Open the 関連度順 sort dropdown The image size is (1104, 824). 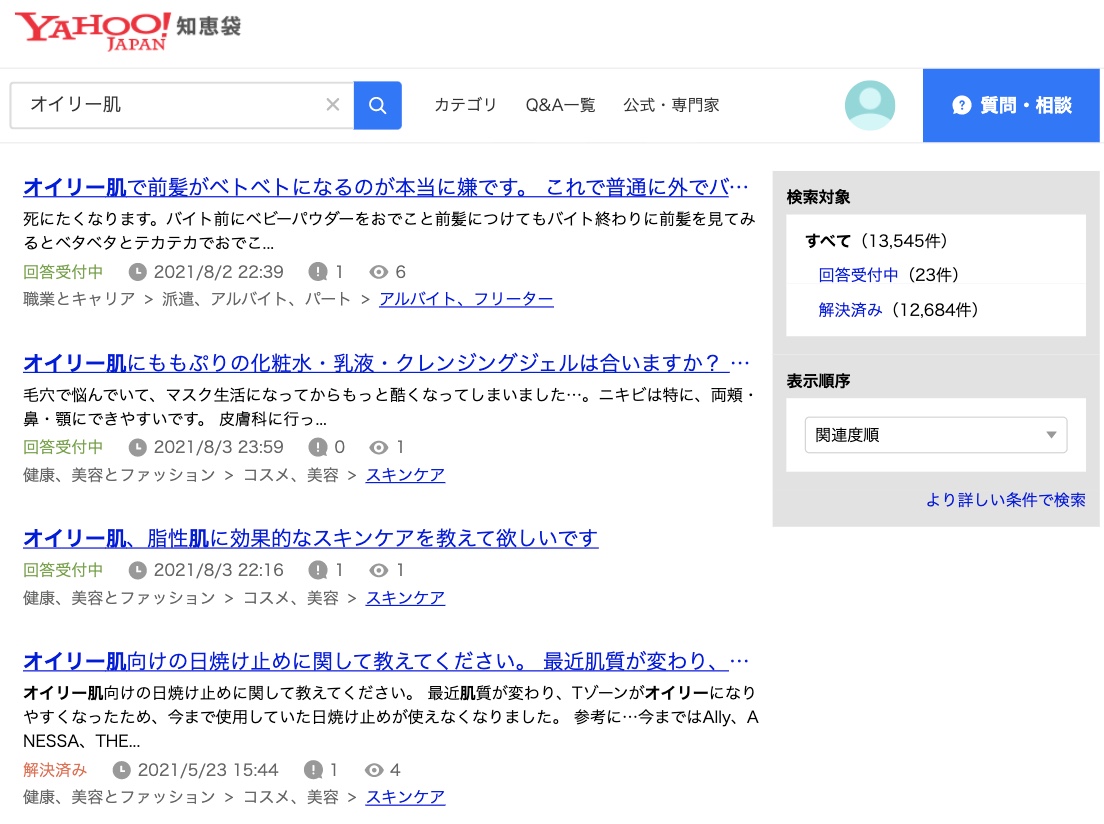click(935, 435)
